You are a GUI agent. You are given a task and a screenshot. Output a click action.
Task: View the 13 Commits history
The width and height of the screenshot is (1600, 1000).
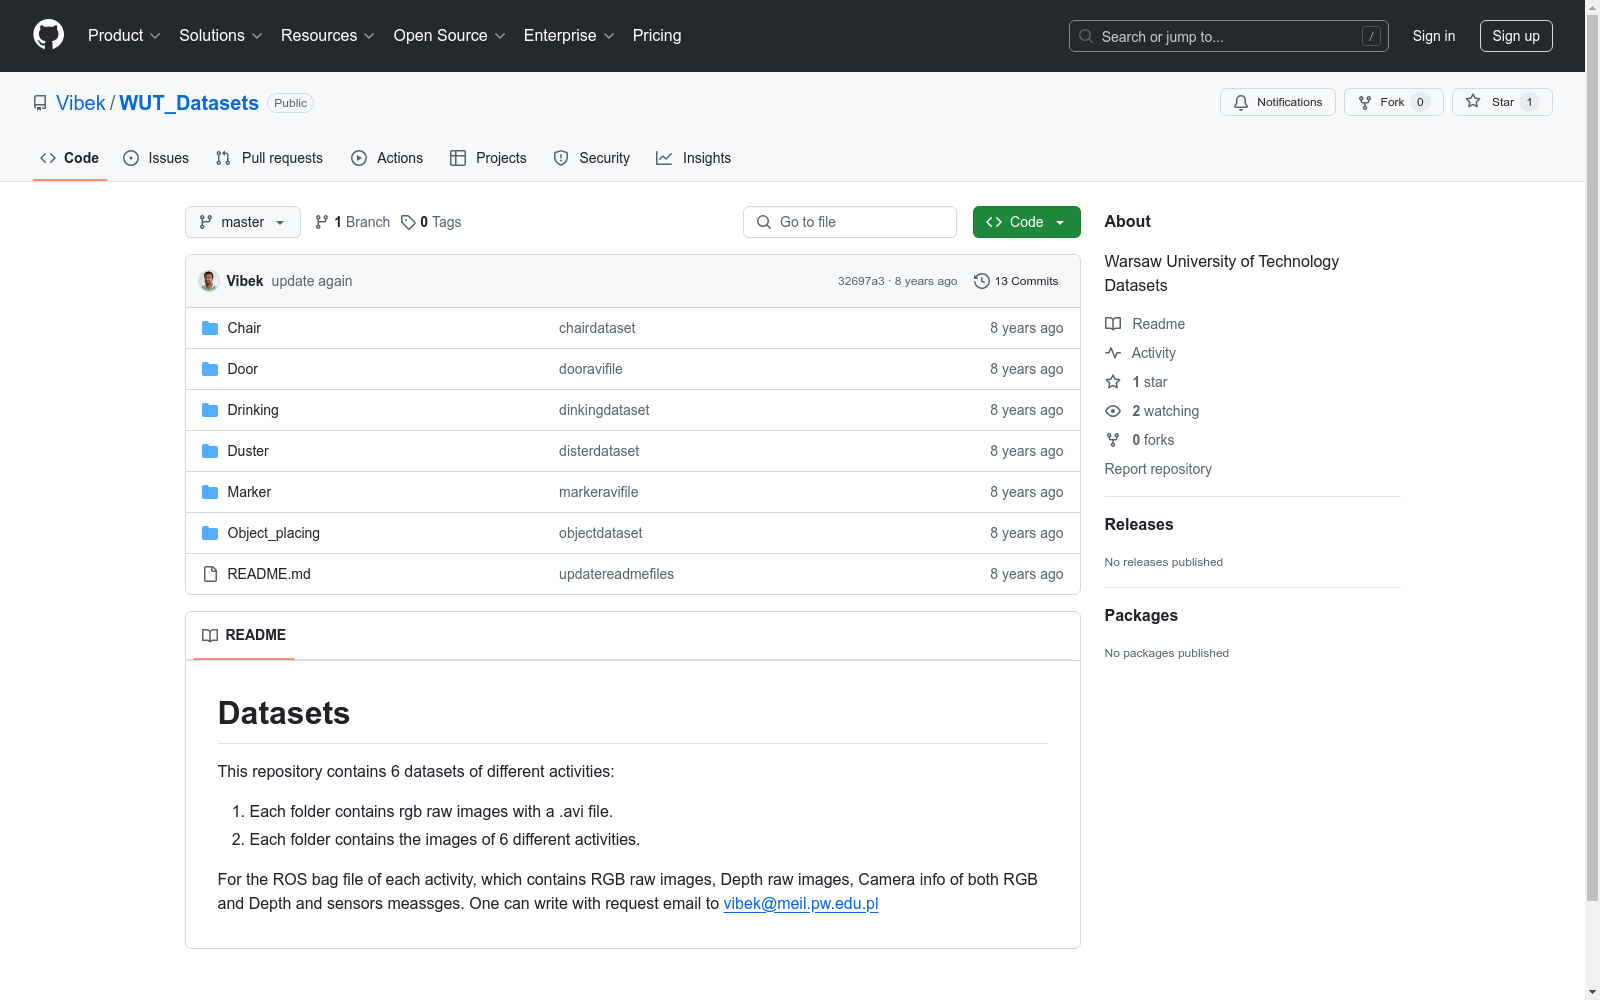pos(1016,281)
